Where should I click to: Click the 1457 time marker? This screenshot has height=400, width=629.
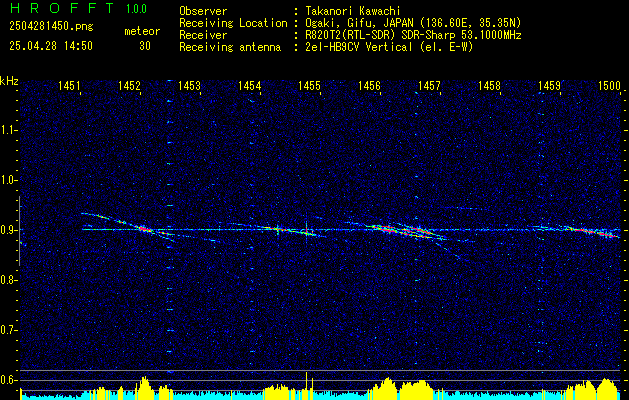(x=430, y=85)
